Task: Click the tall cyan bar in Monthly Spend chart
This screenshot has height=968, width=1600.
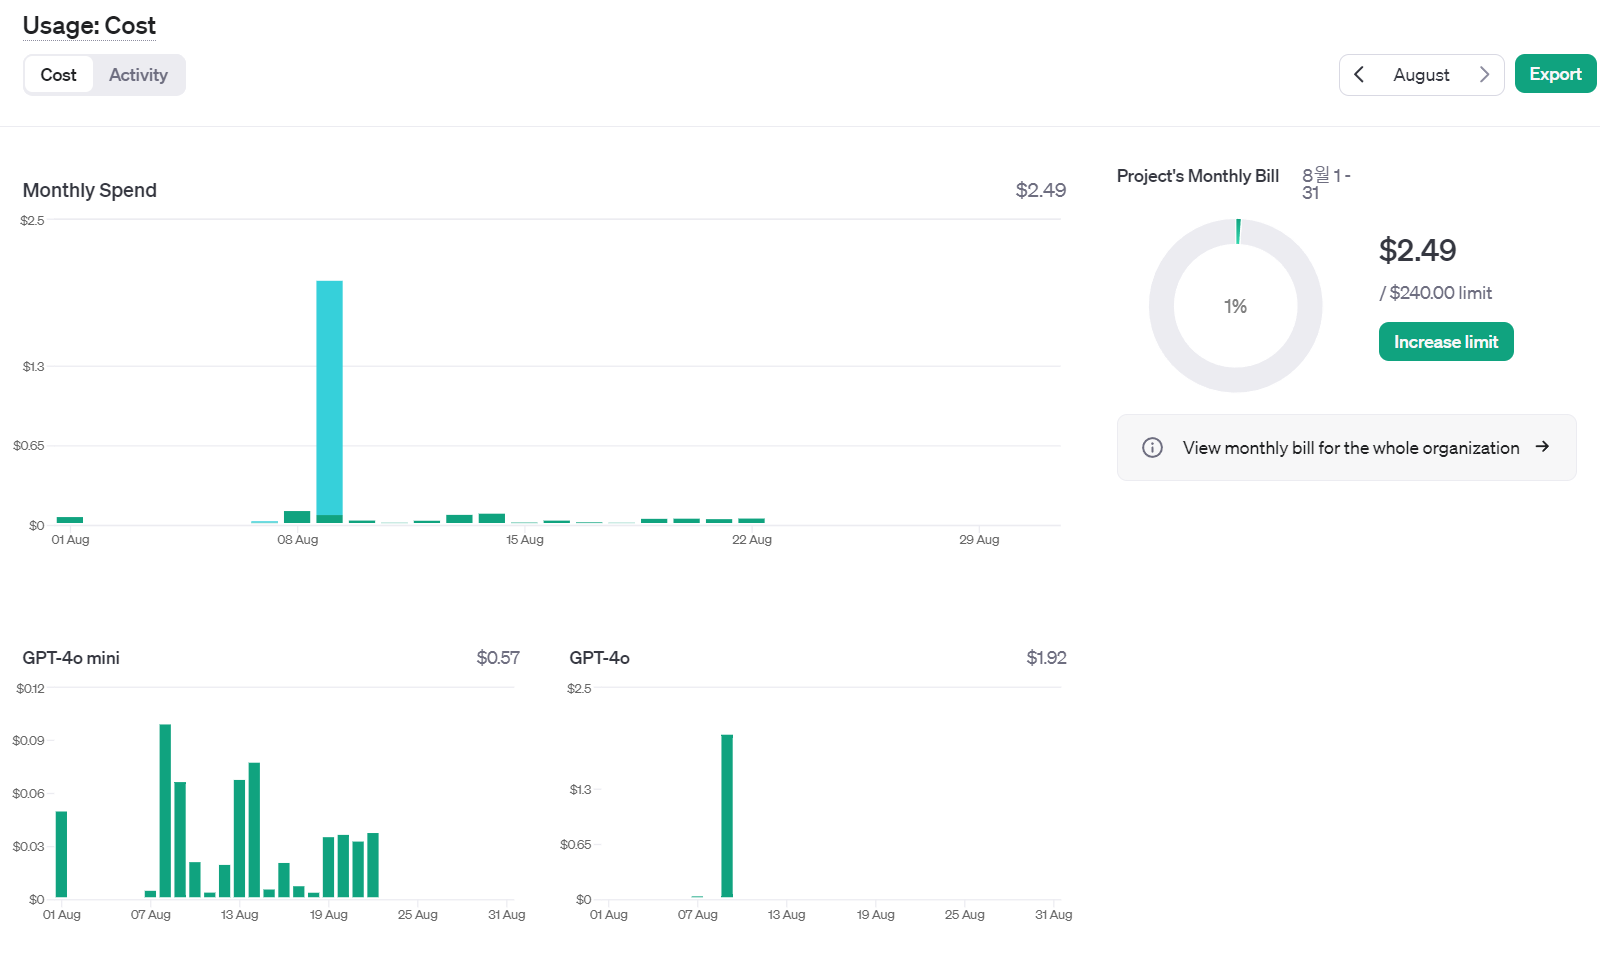Action: pyautogui.click(x=329, y=398)
